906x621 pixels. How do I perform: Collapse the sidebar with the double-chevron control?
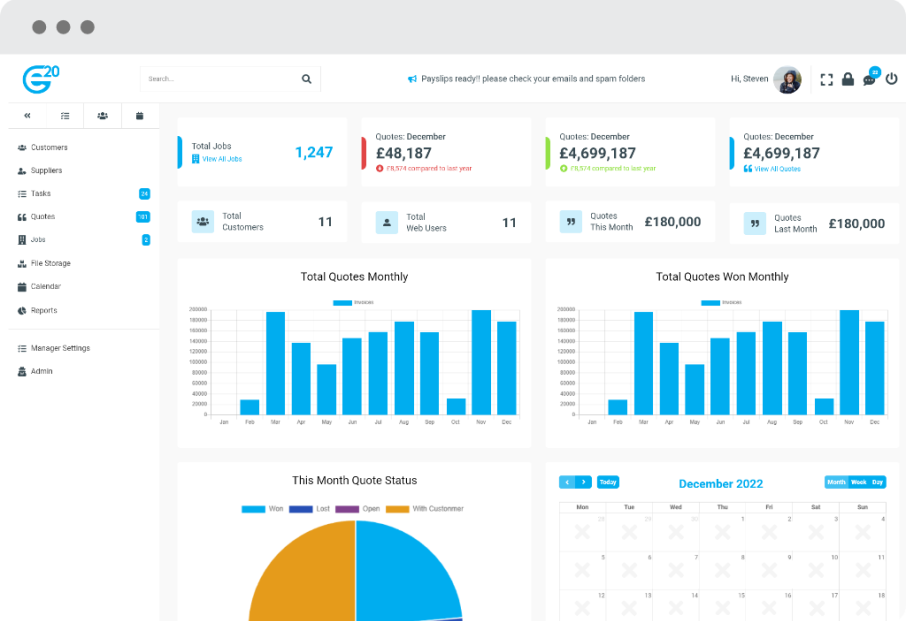[27, 115]
